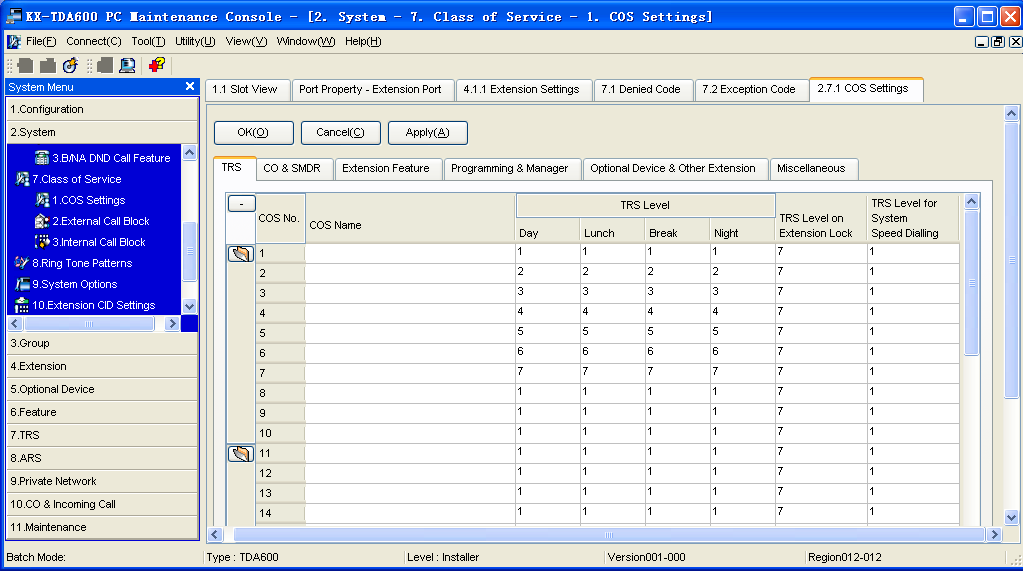Open 9.System Options in tree
Viewport: 1023px width, 571px height.
[75, 284]
